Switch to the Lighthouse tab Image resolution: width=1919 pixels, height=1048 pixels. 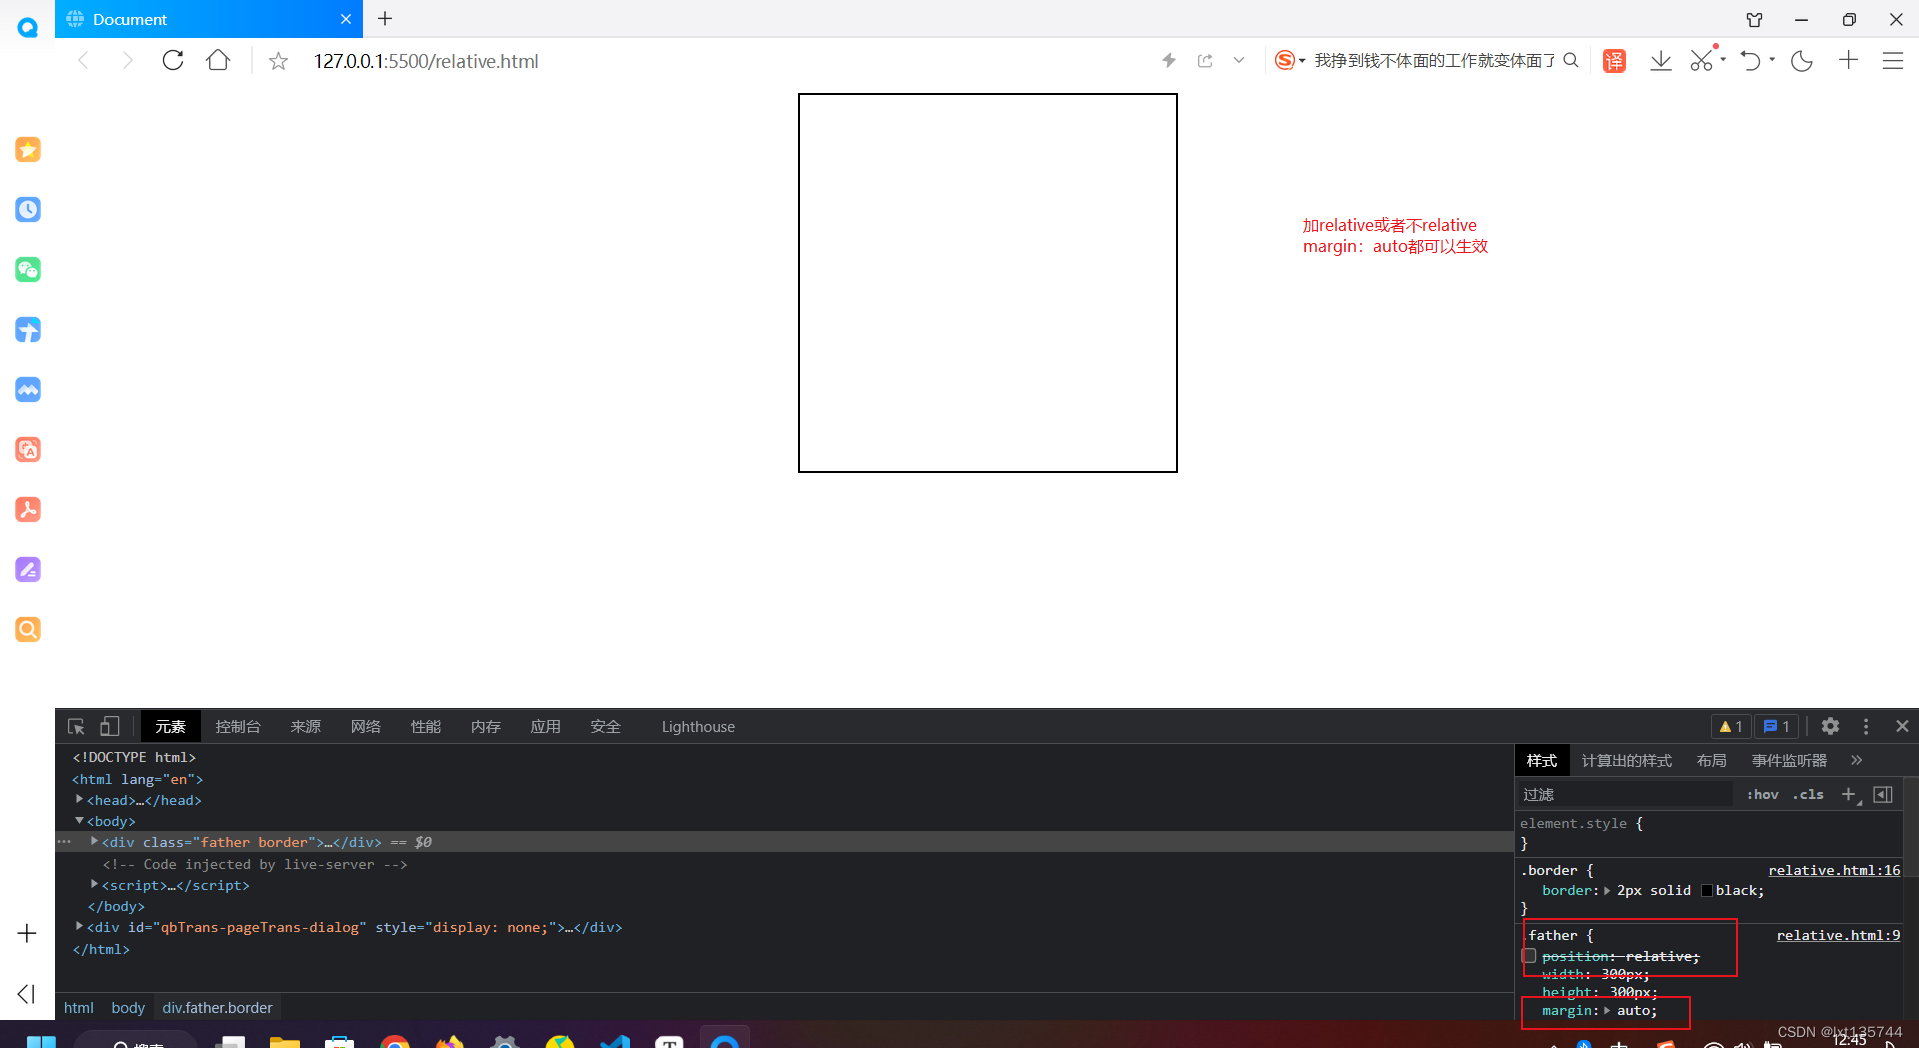pos(698,727)
